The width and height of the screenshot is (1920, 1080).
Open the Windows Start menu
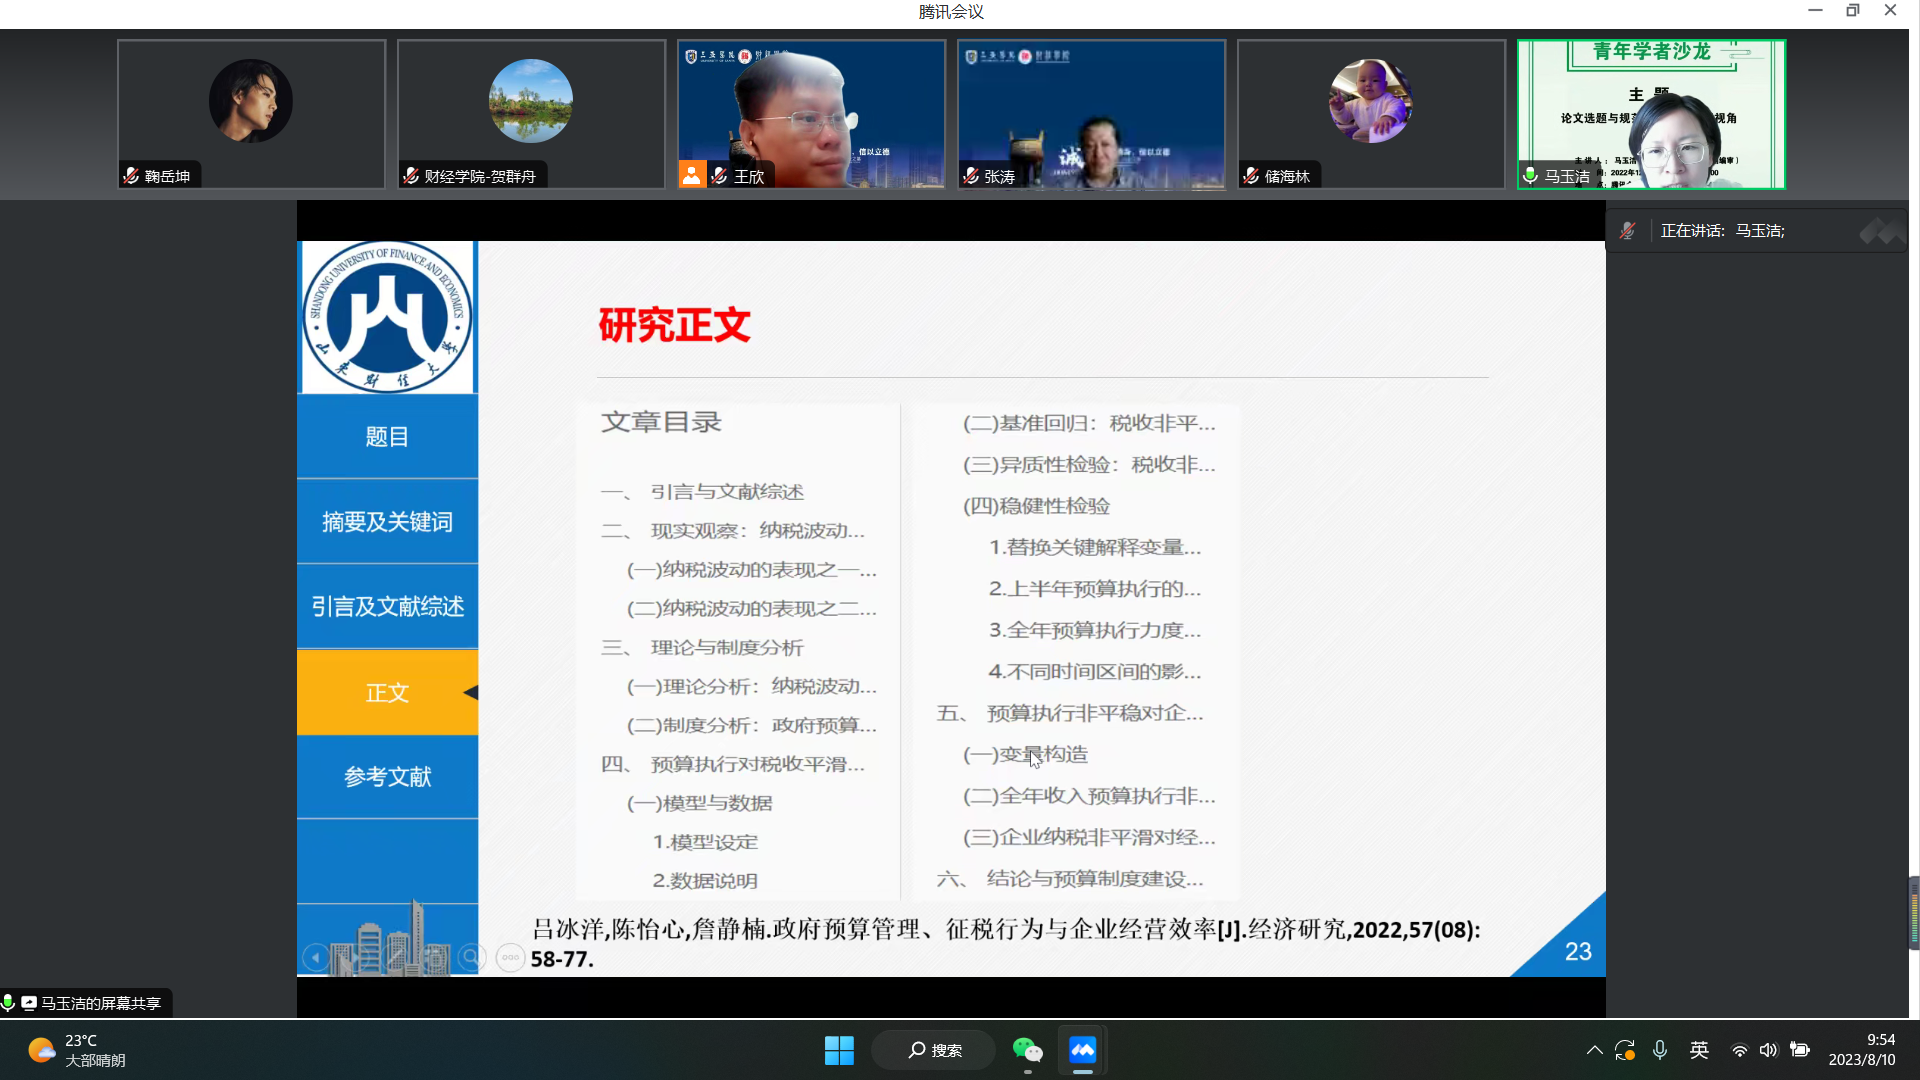tap(839, 1050)
